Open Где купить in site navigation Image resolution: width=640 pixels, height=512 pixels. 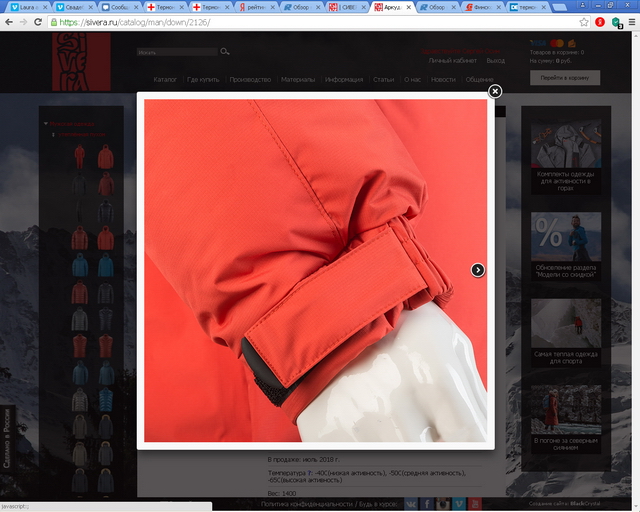pos(203,80)
